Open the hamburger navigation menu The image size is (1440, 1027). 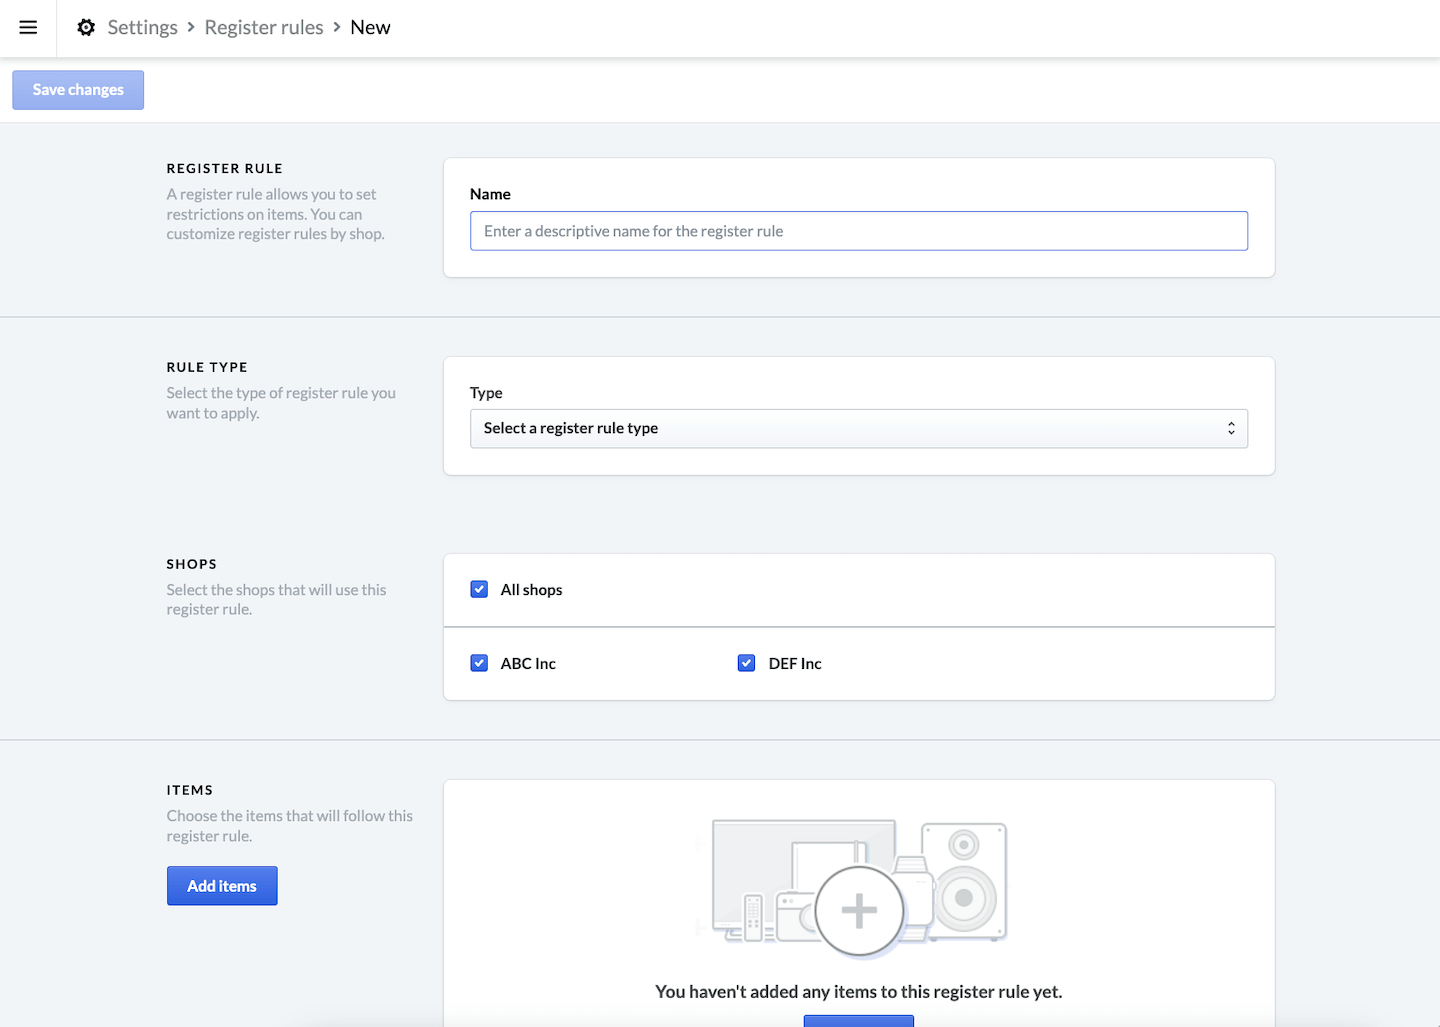point(28,28)
